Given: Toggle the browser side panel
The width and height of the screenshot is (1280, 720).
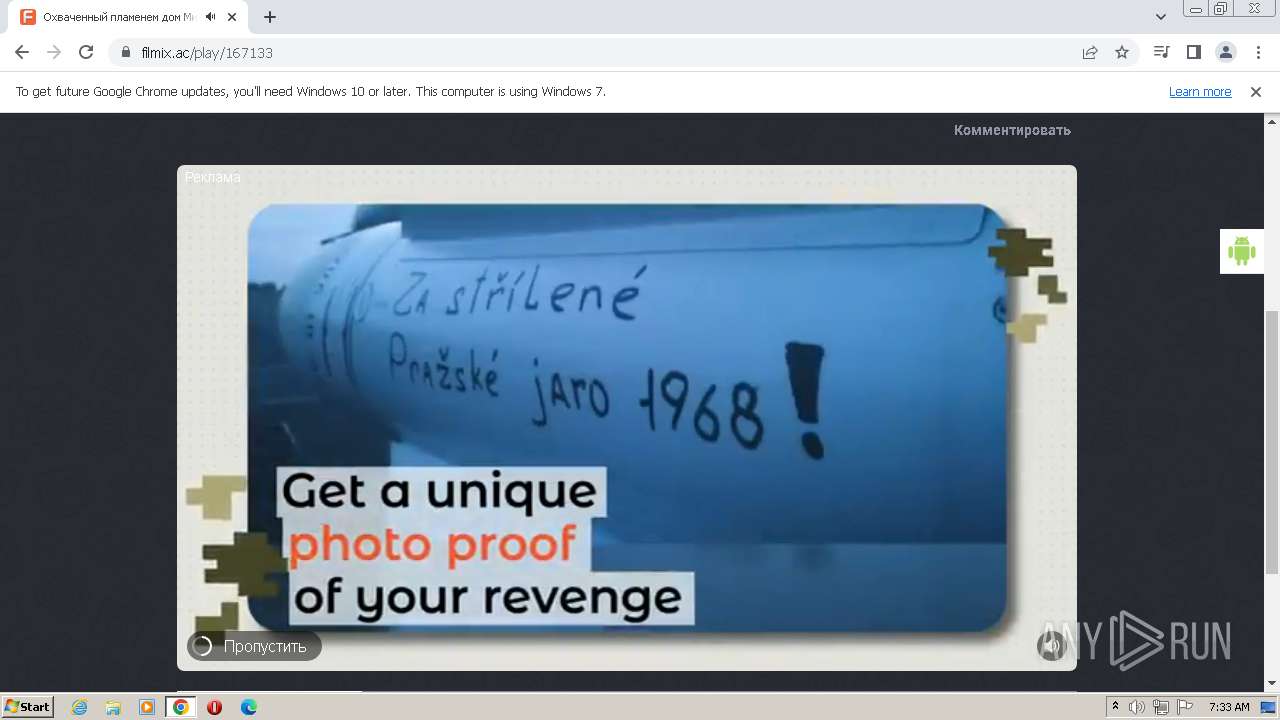Looking at the screenshot, I should pyautogui.click(x=1193, y=52).
